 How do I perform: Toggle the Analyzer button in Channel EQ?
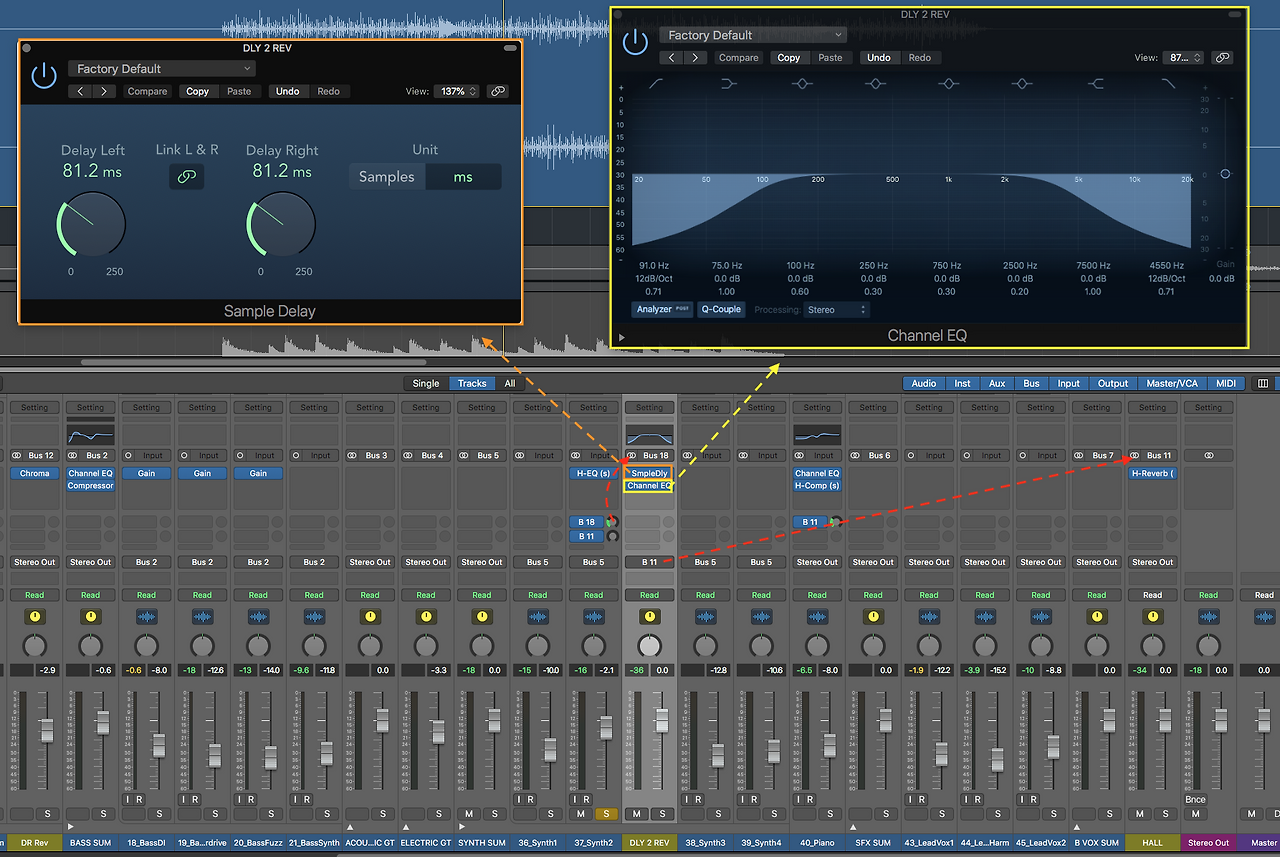(x=662, y=310)
